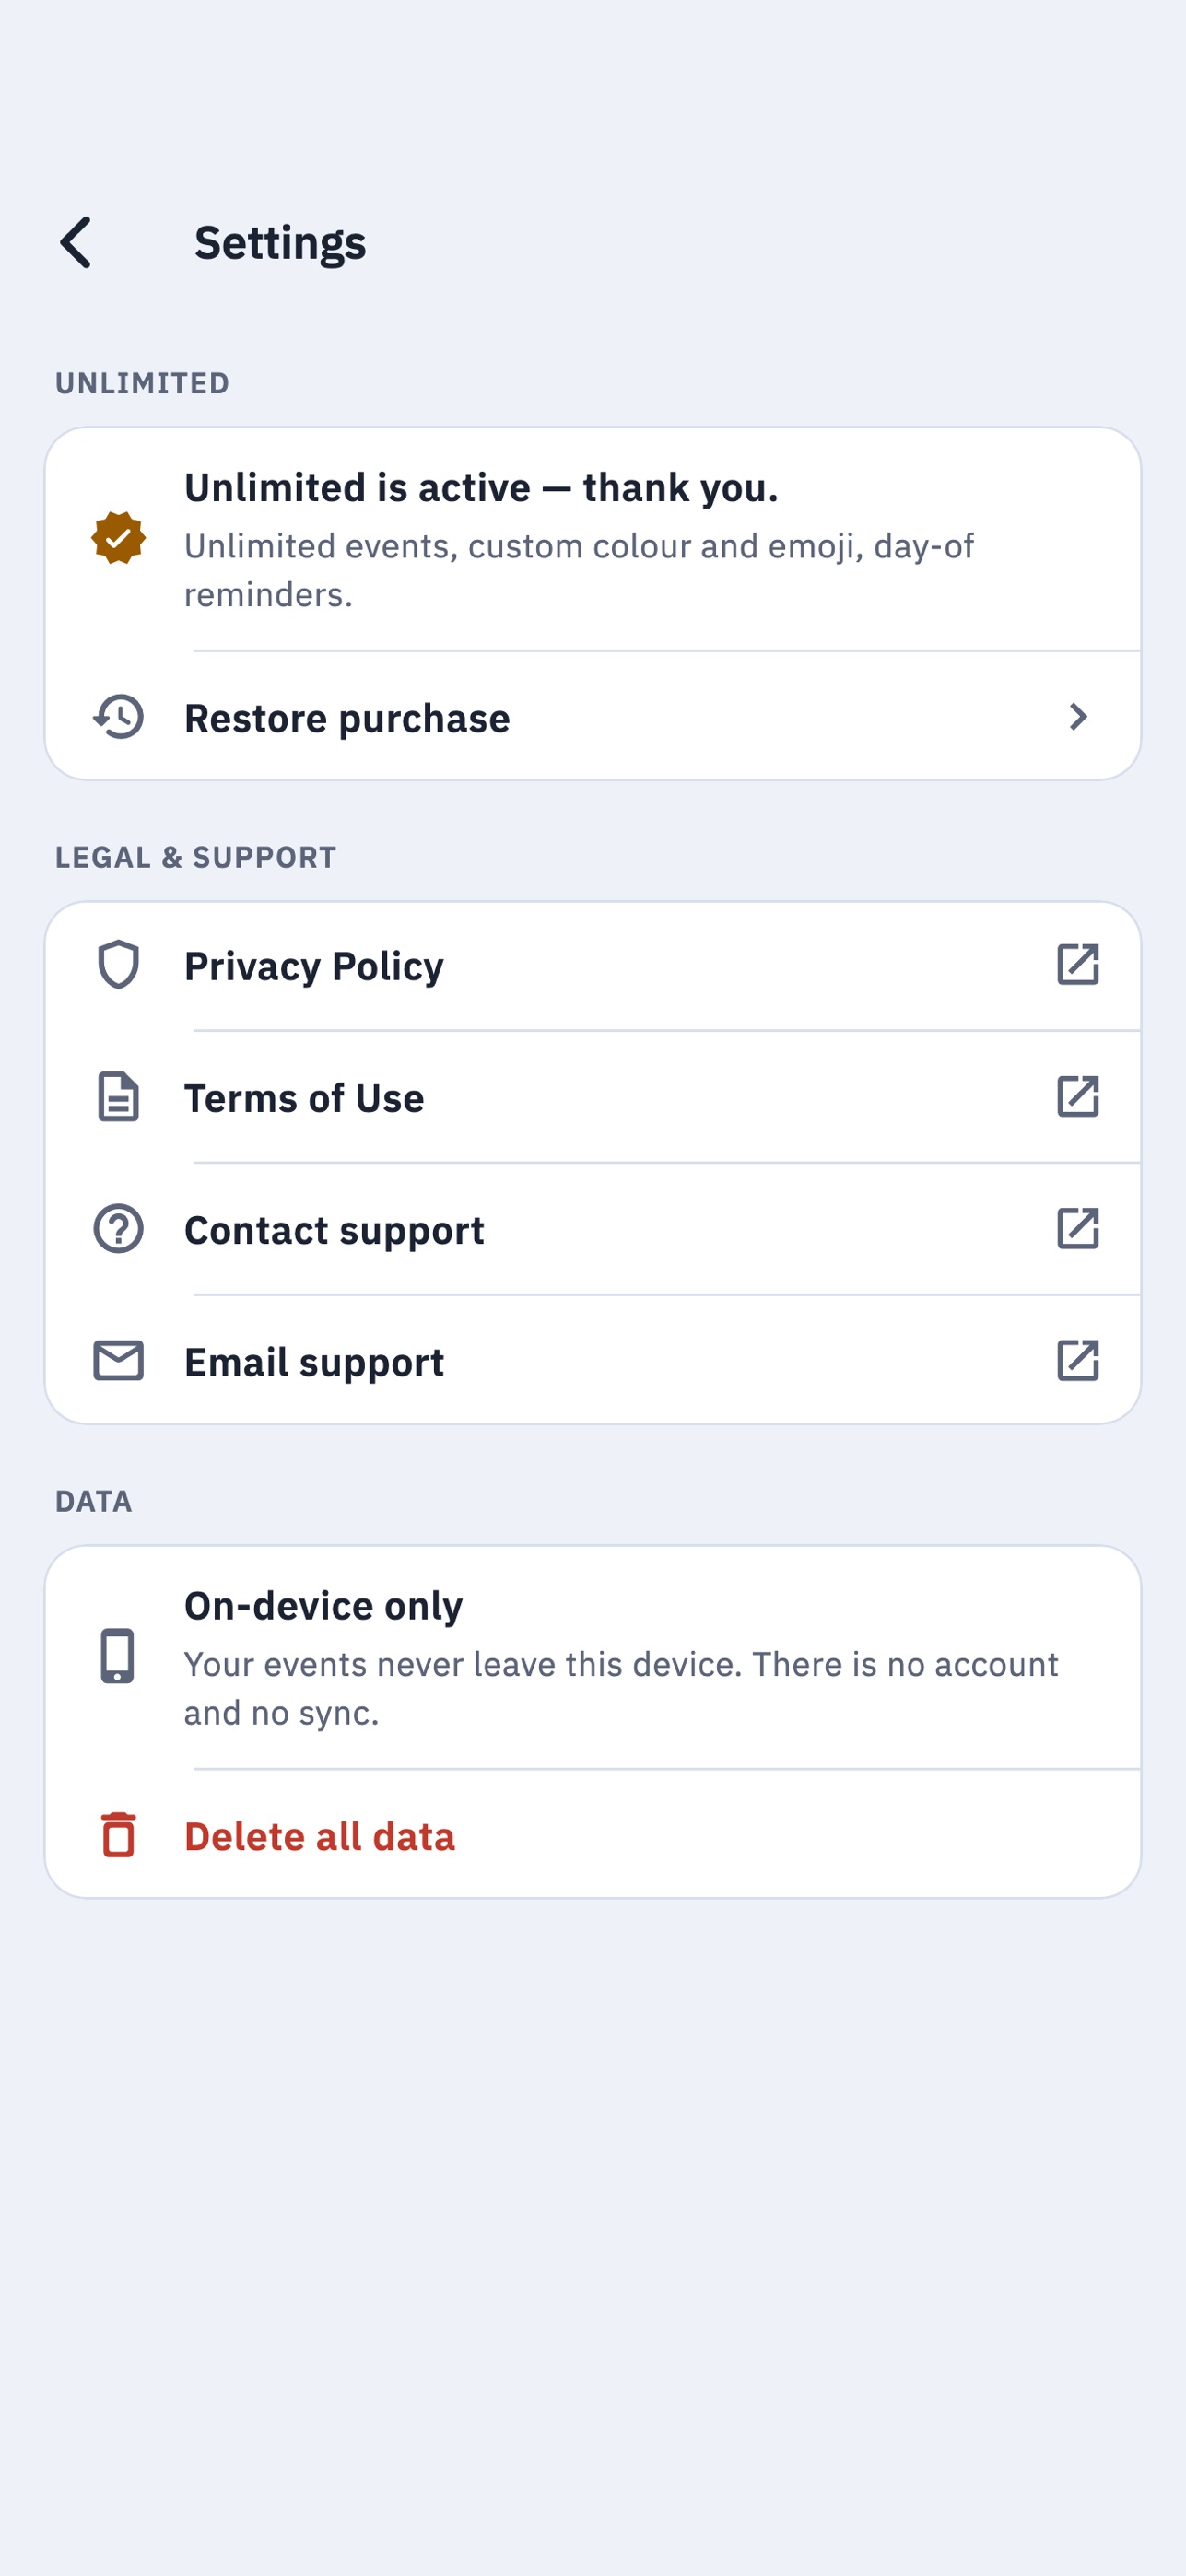Click the On-device only phone icon
This screenshot has width=1186, height=2576.
tap(118, 1656)
